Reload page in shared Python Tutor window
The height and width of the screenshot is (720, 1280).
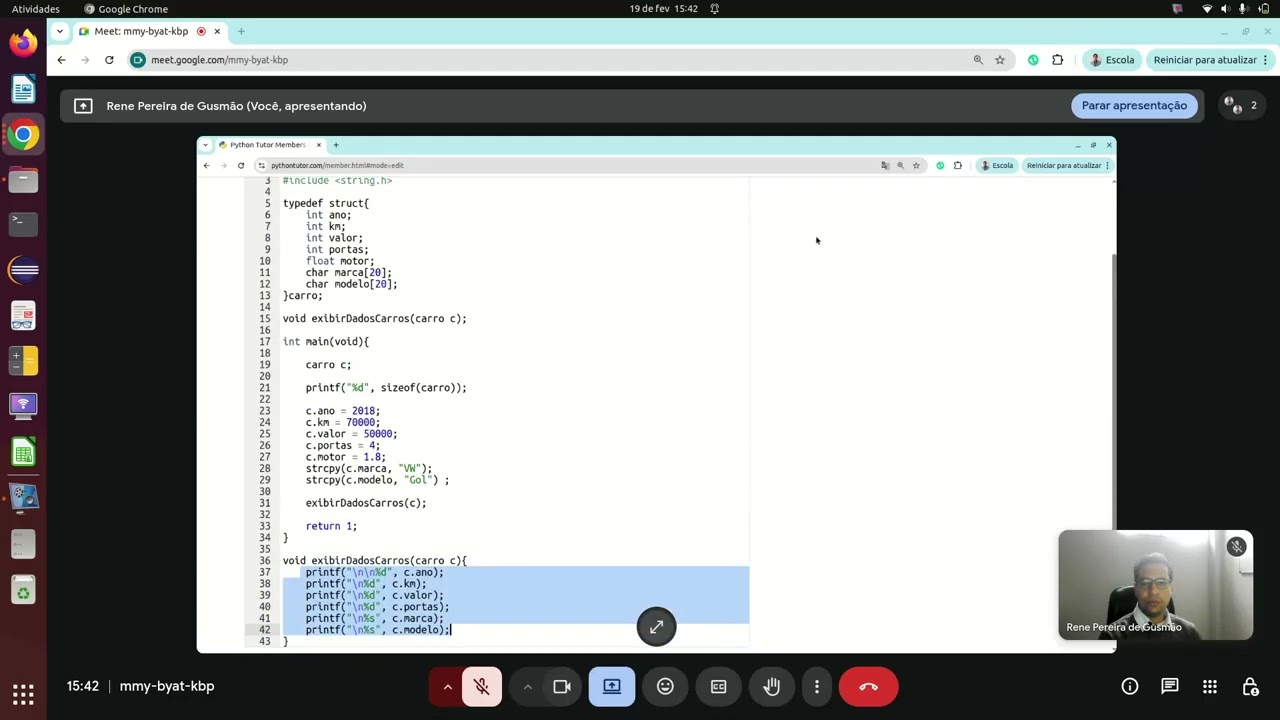(241, 165)
